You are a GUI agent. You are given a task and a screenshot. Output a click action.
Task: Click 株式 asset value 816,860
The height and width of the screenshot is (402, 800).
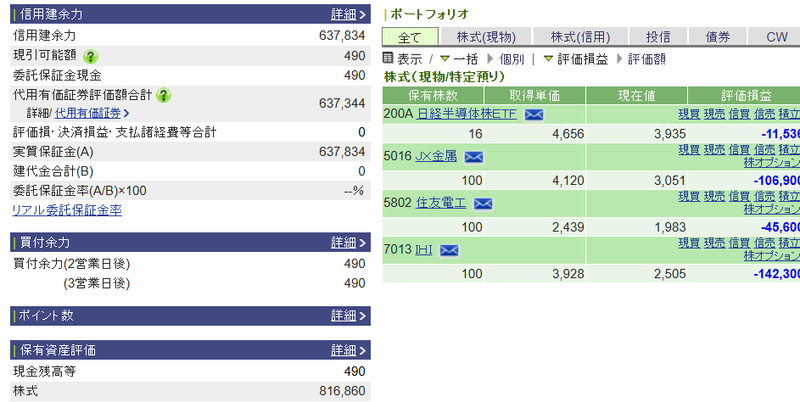coord(342,391)
